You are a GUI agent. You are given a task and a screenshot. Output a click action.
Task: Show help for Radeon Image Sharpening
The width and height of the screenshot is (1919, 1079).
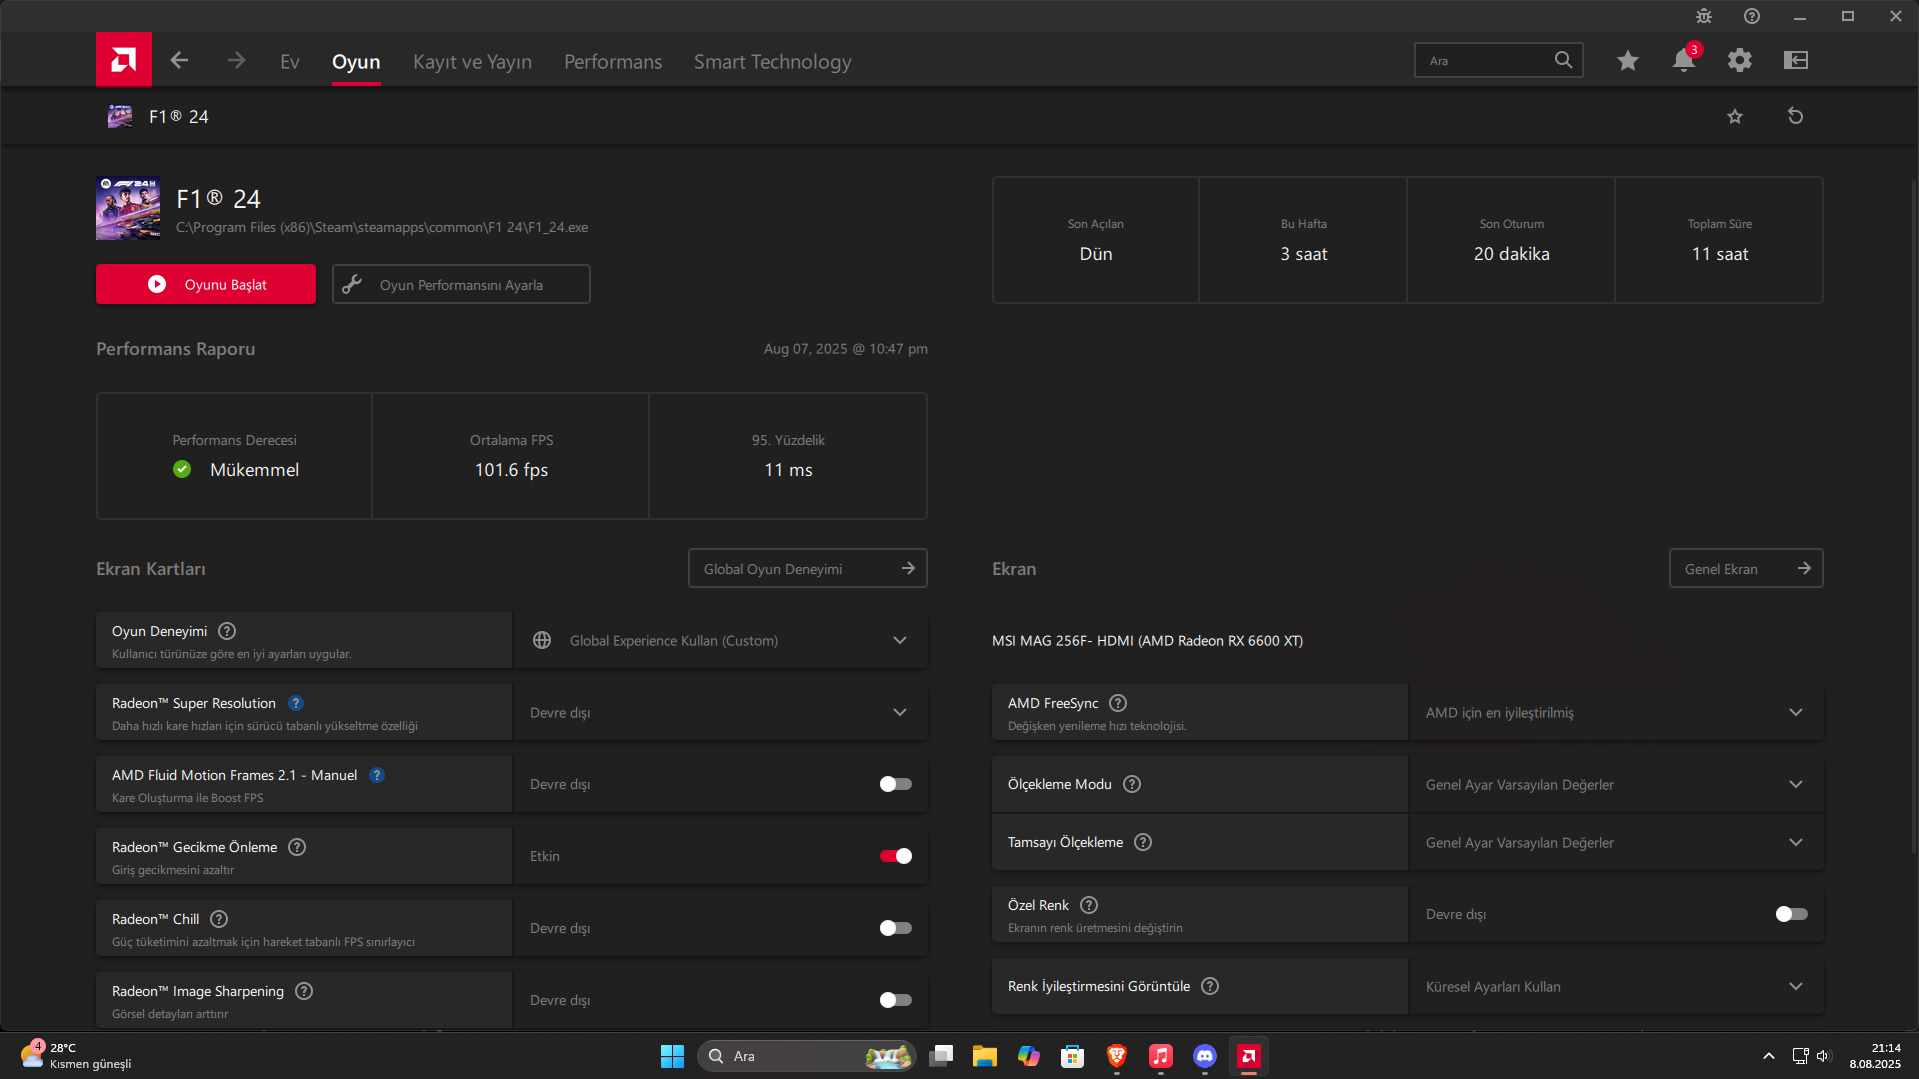point(304,991)
